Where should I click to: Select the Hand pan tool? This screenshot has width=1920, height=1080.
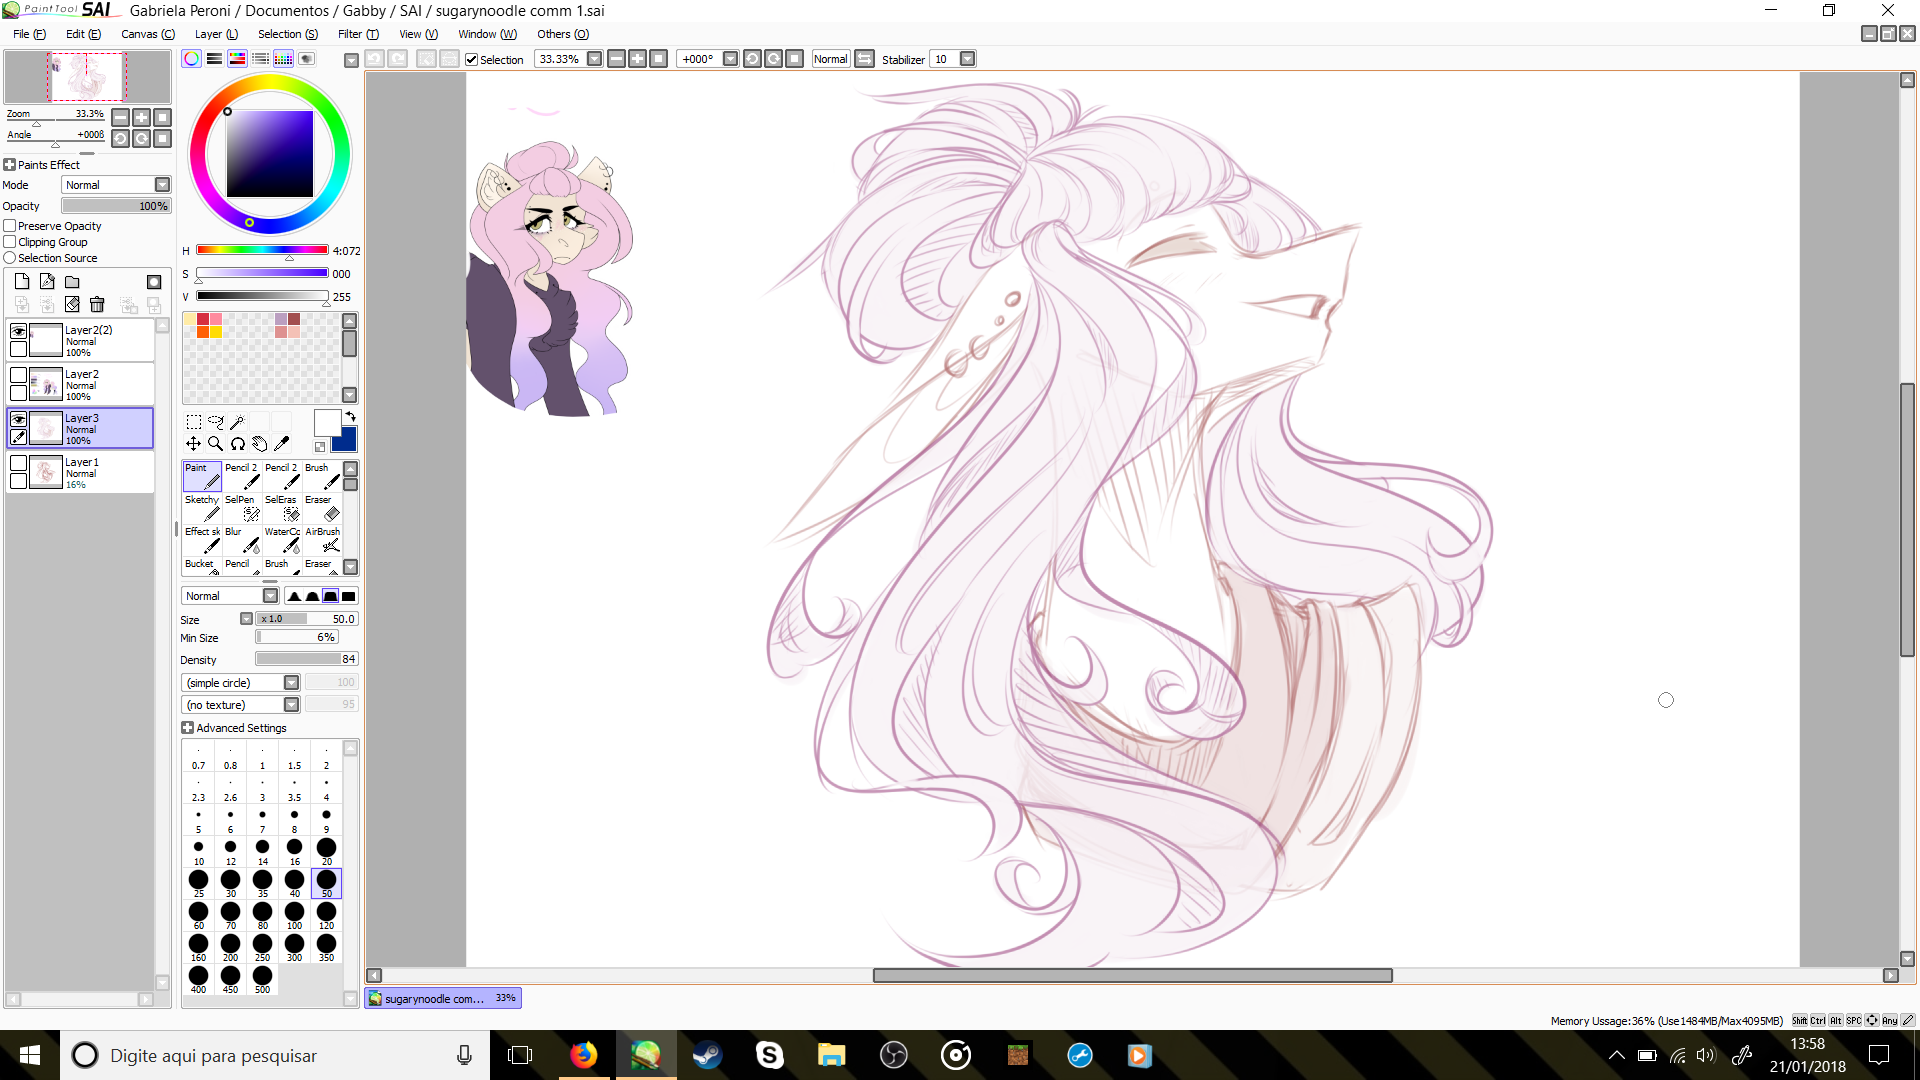(x=259, y=444)
